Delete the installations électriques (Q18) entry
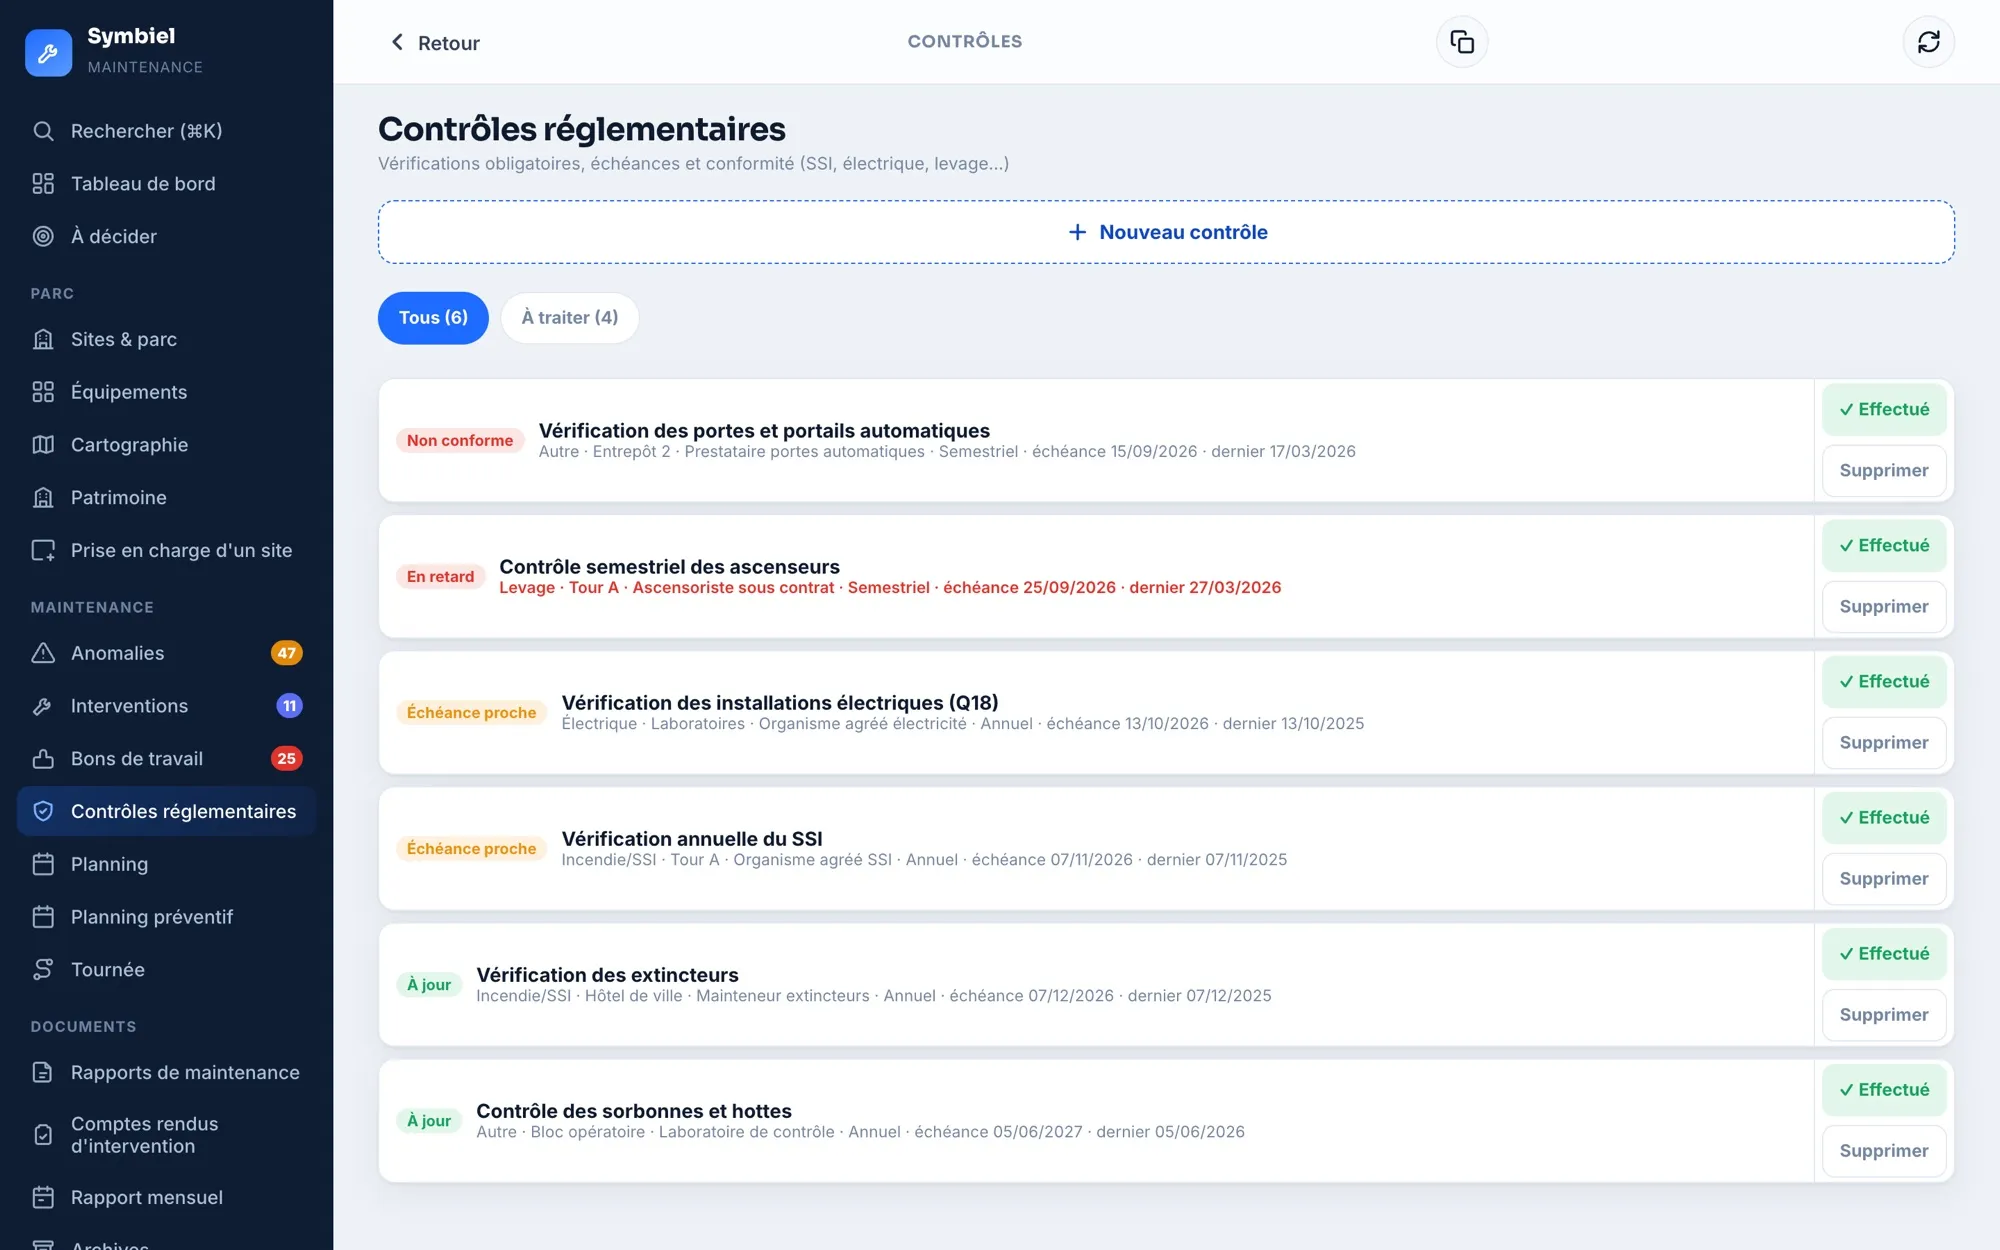This screenshot has width=2000, height=1250. [1884, 743]
